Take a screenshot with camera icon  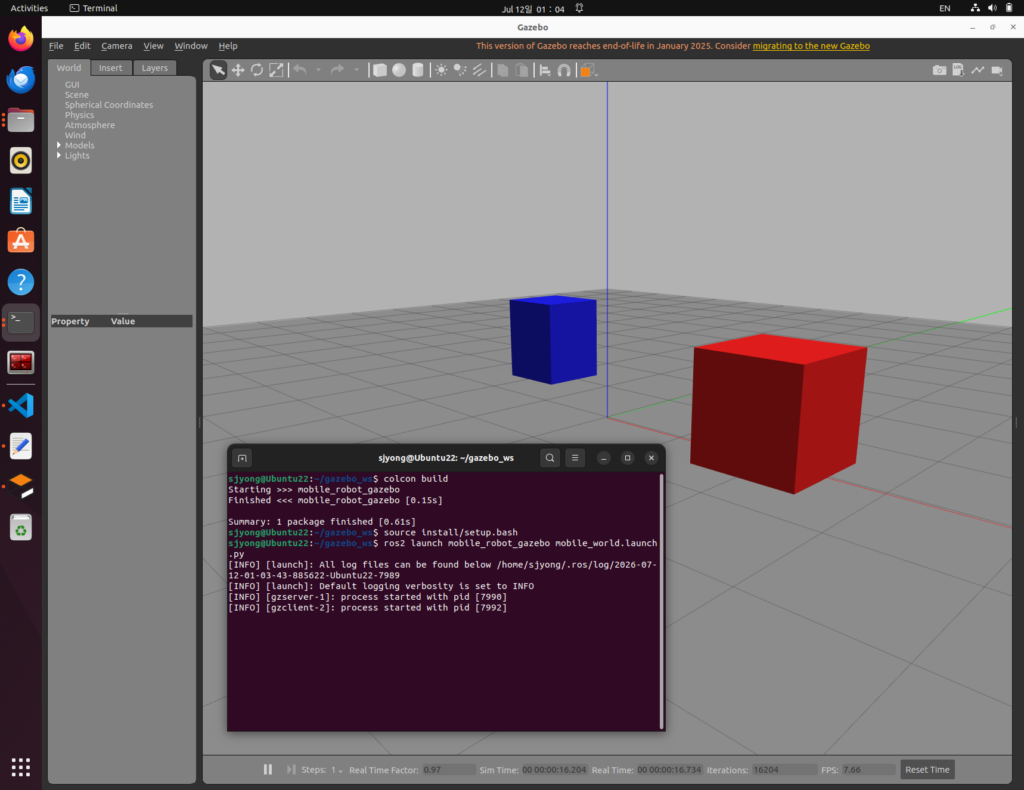point(939,70)
